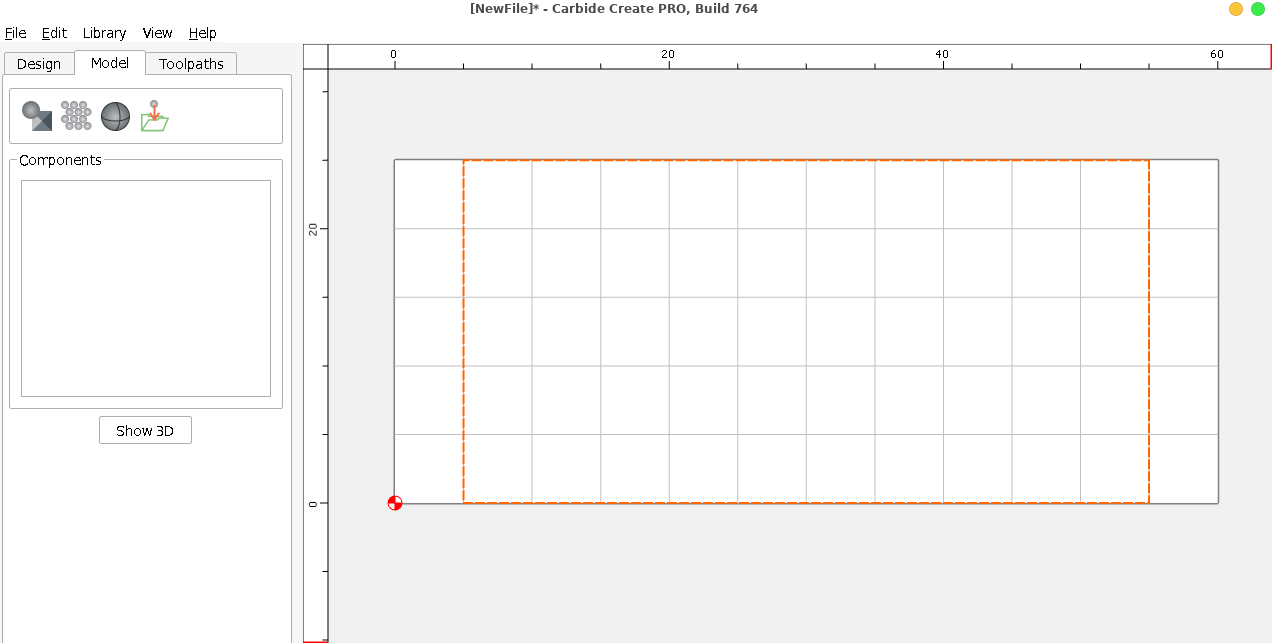Viewport: 1272px width, 643px height.
Task: Open the File menu
Action: [16, 33]
